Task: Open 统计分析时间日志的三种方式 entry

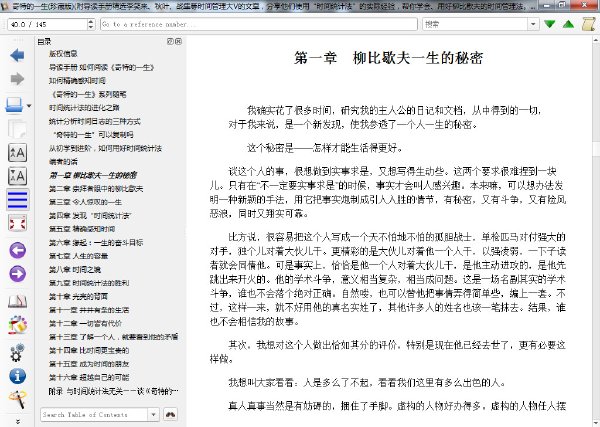Action: click(95, 121)
